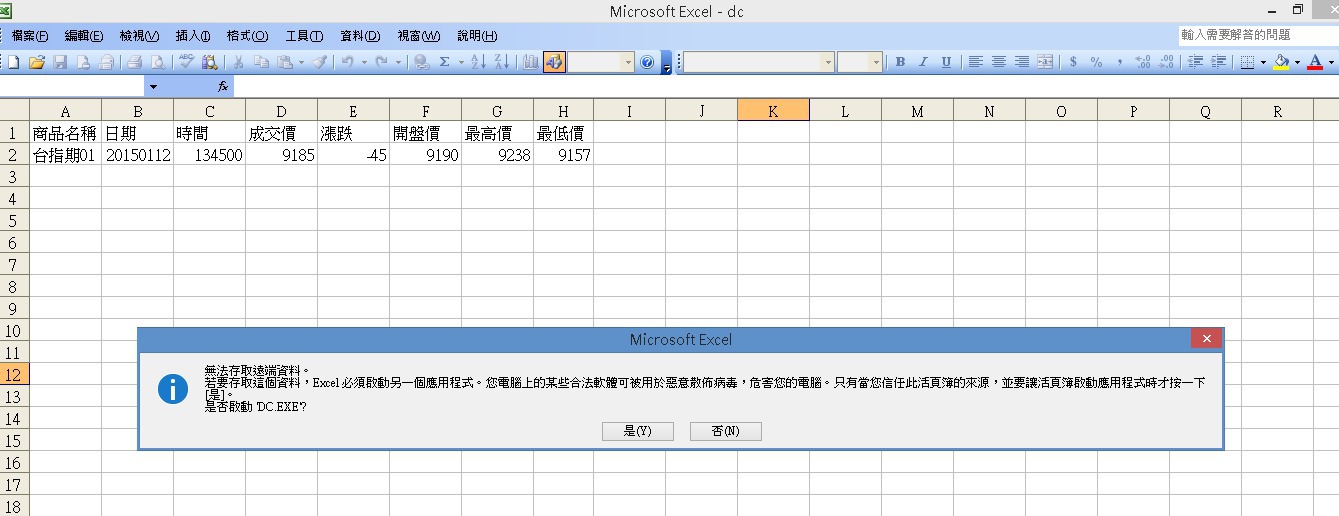Insert a hyperlink using the toolbar icon
1339x516 pixels.
coord(422,62)
